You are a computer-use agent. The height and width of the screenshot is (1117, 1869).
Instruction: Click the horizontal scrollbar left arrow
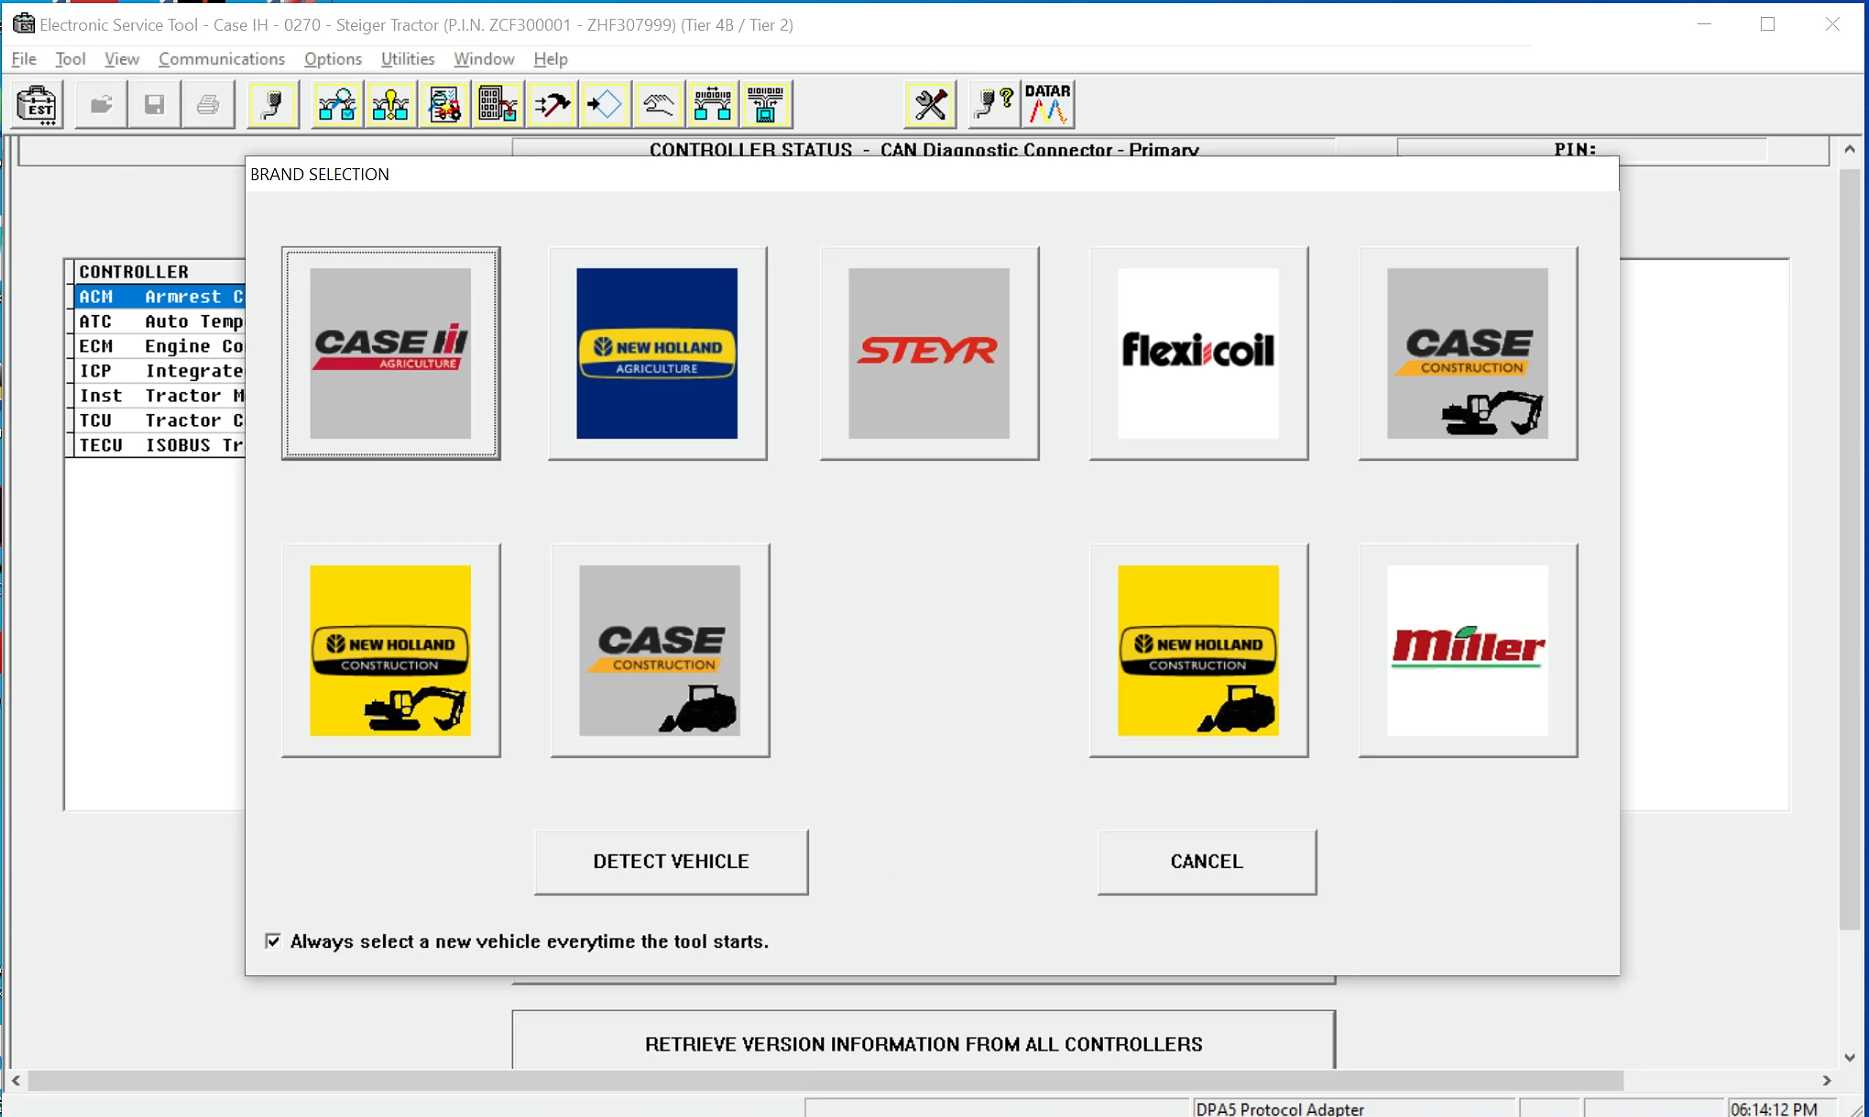pos(16,1081)
